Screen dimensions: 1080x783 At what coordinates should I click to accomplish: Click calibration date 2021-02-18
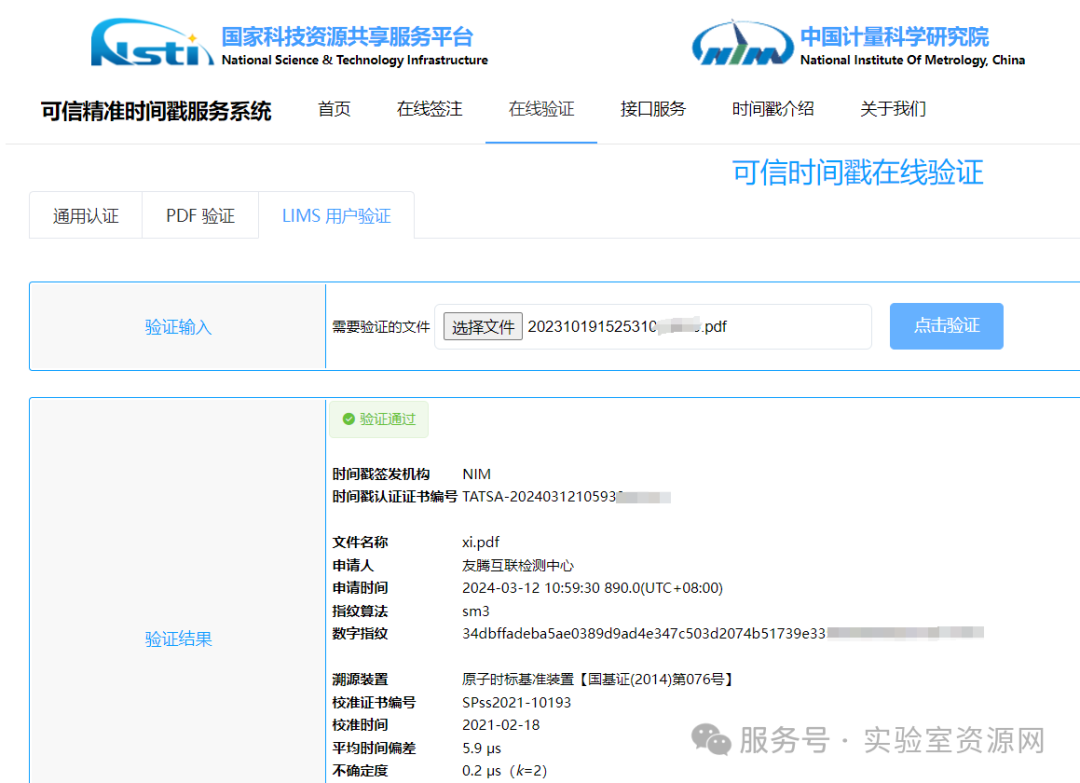tap(501, 725)
